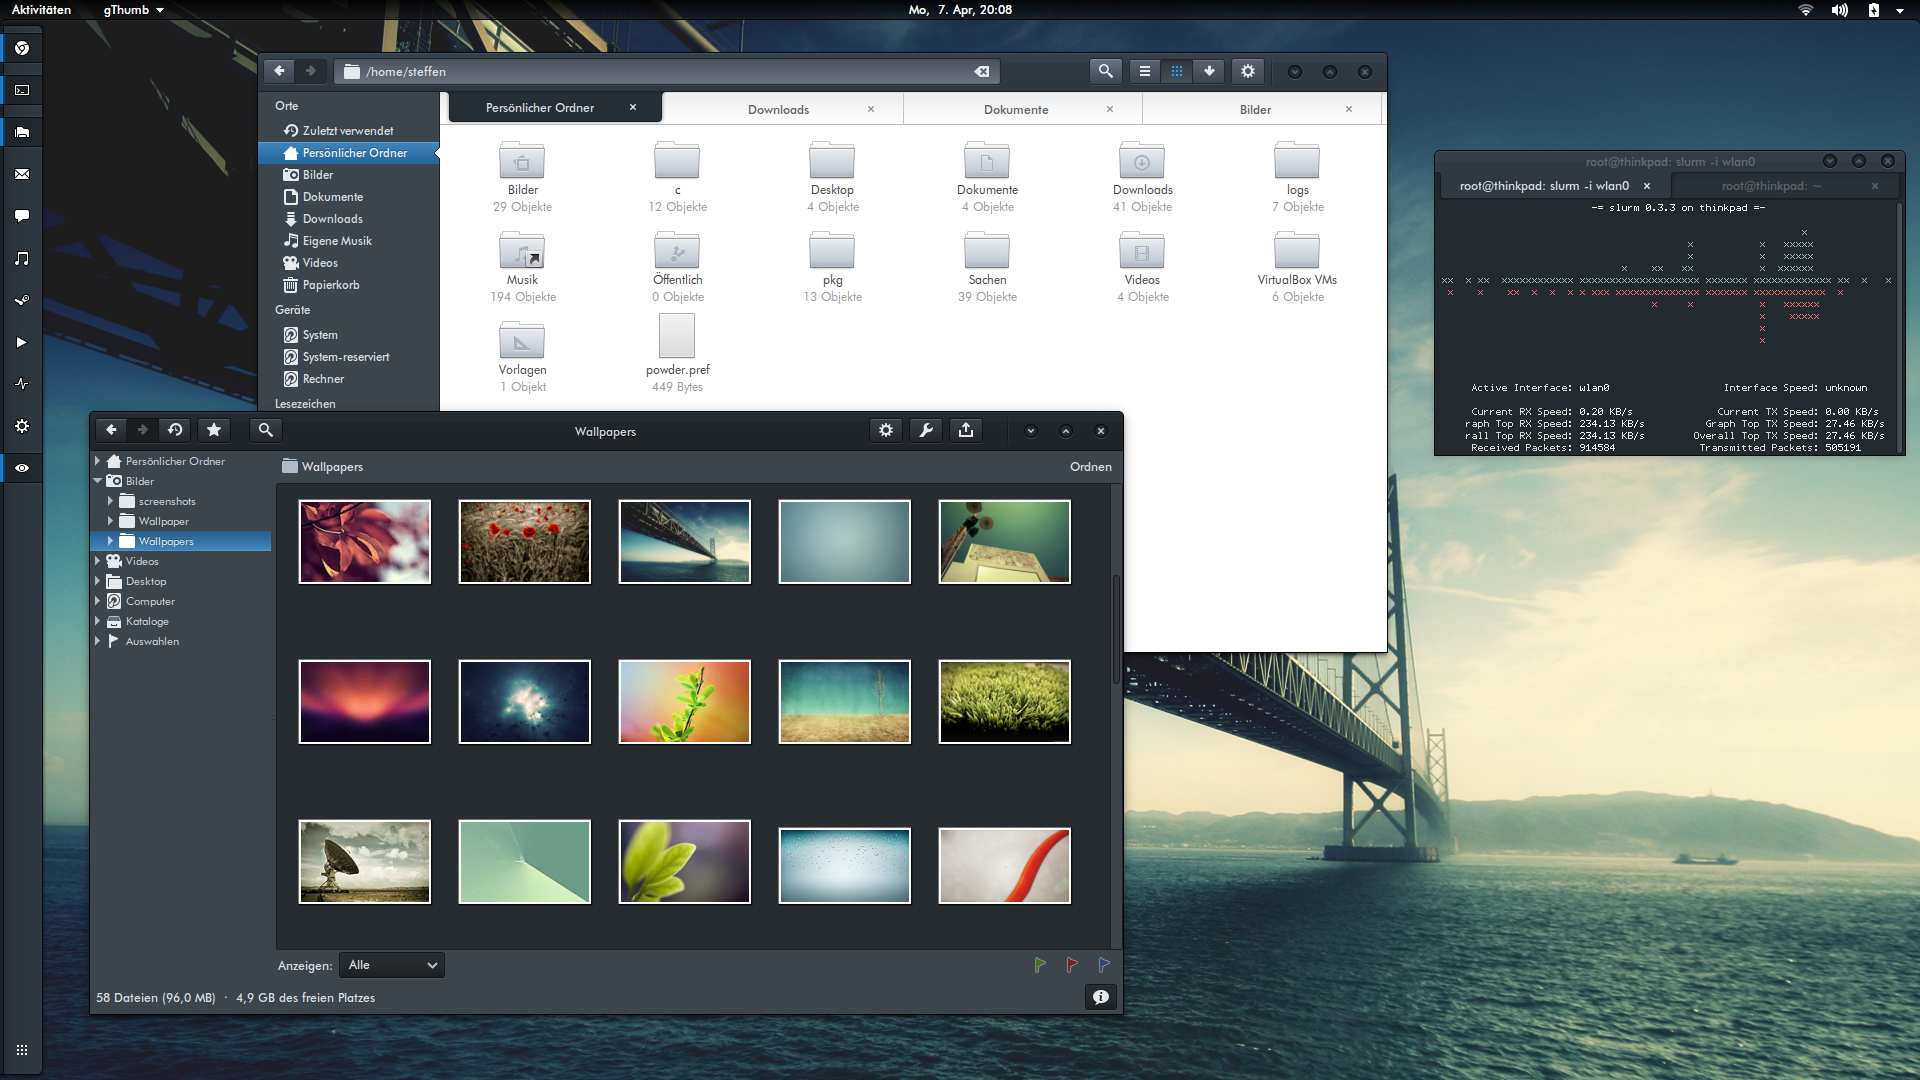Switch to Dokumente tab in file manager
The height and width of the screenshot is (1080, 1920).
click(x=1016, y=109)
